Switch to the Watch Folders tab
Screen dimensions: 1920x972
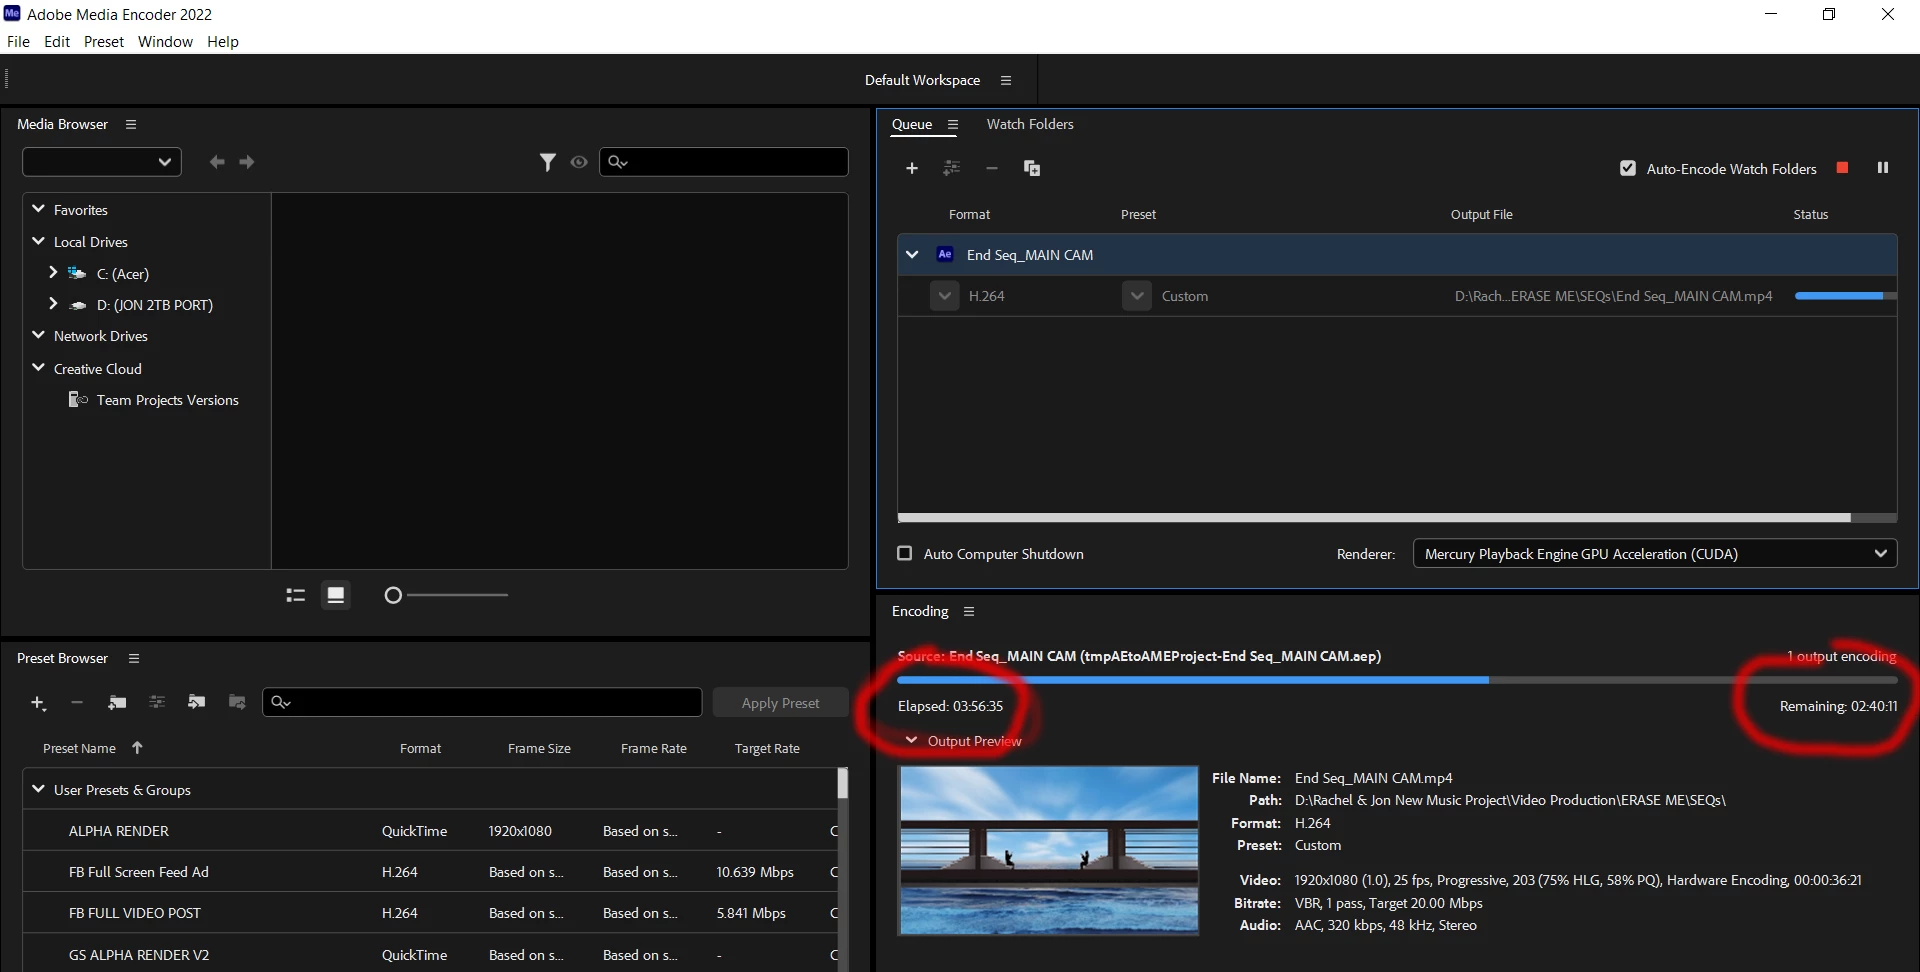pos(1030,124)
